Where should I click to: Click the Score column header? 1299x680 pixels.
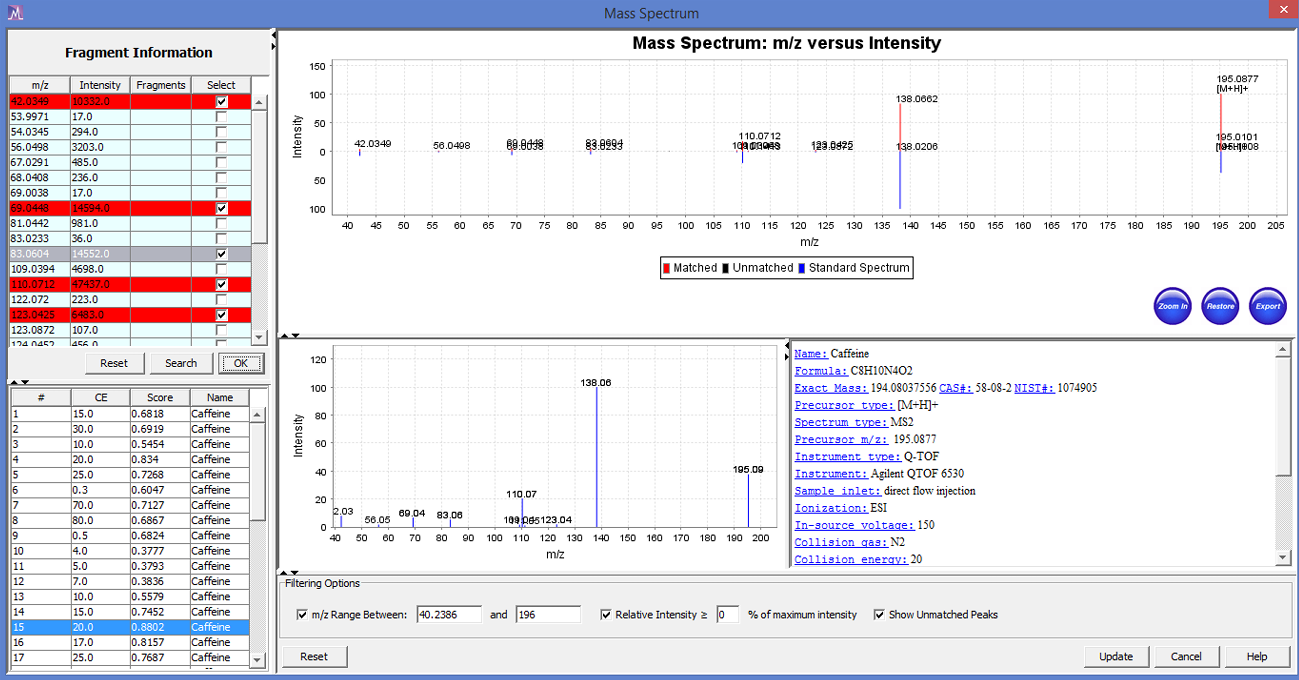pos(160,397)
